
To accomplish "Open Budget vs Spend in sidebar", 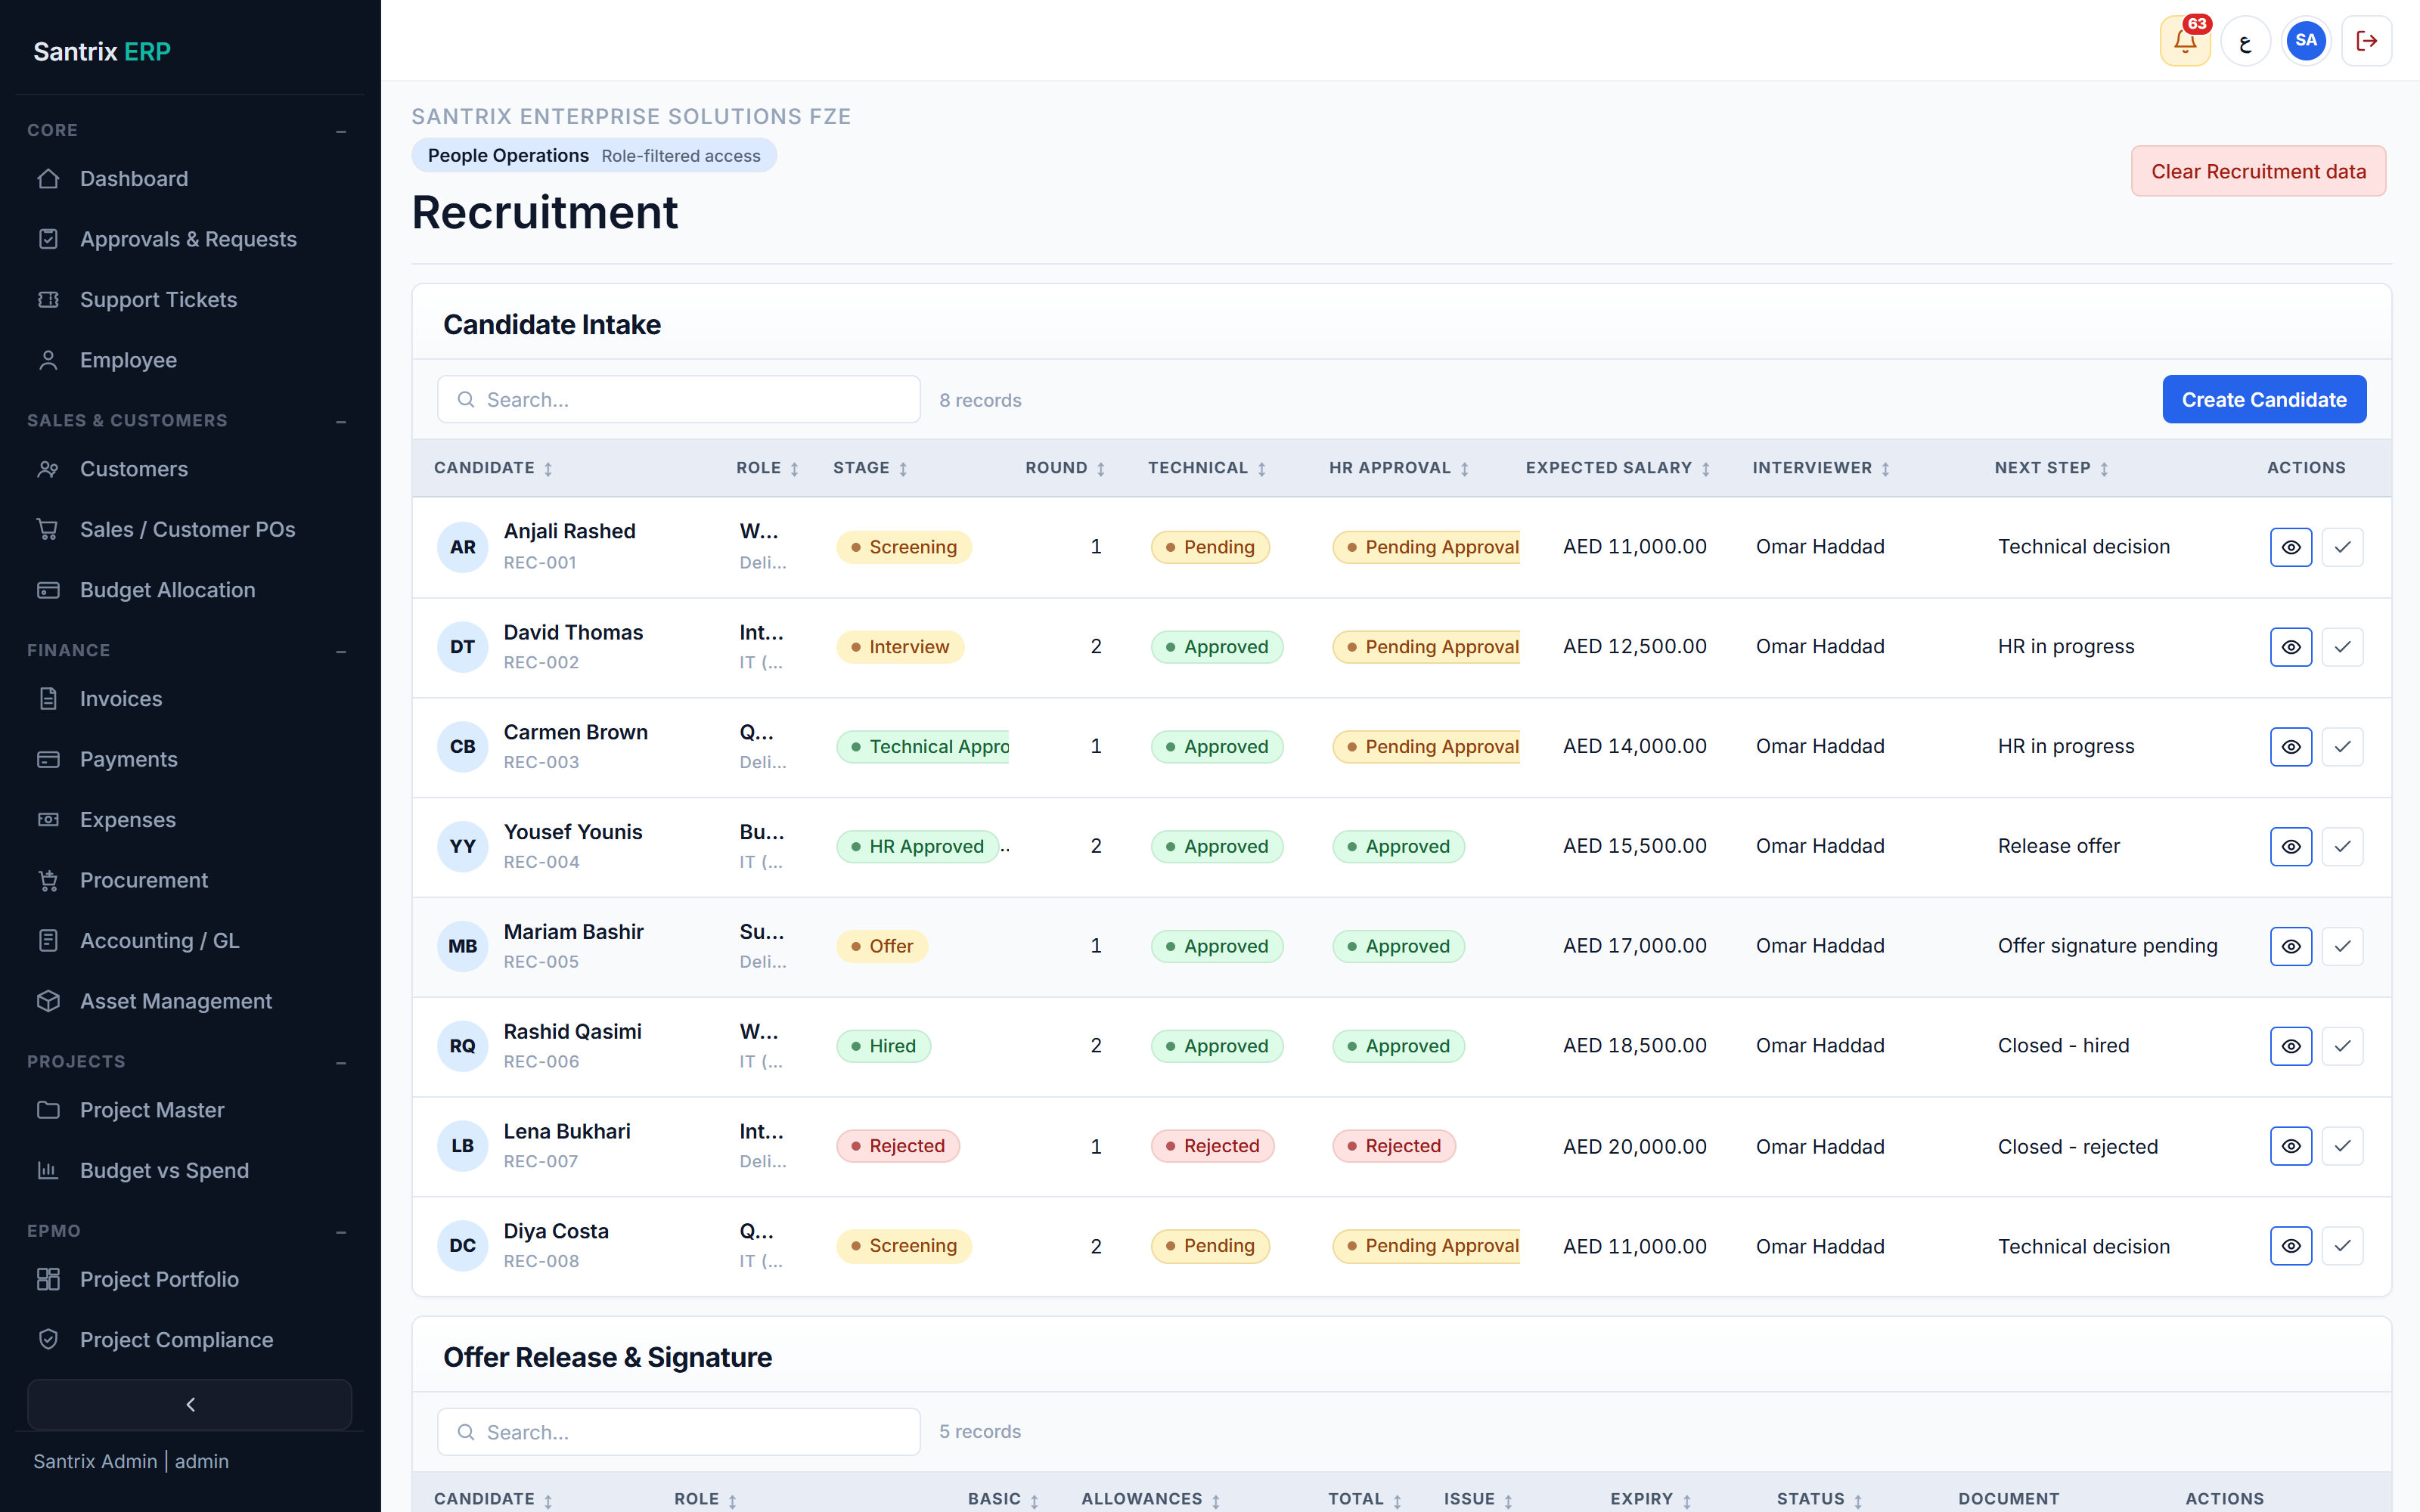I will click(x=190, y=1171).
